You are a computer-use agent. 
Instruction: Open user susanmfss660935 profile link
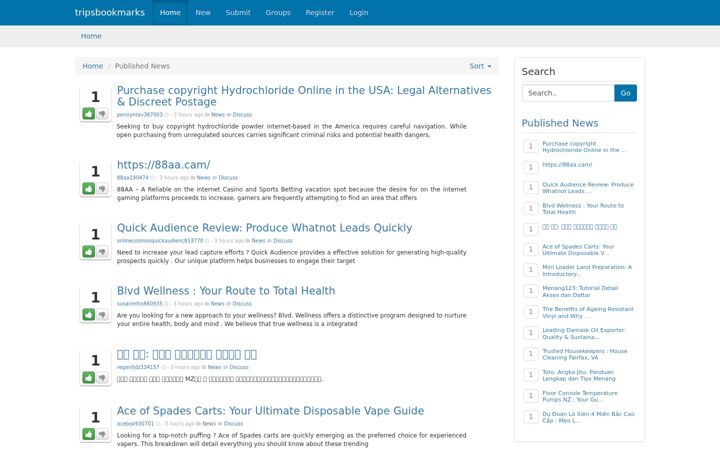tap(139, 304)
